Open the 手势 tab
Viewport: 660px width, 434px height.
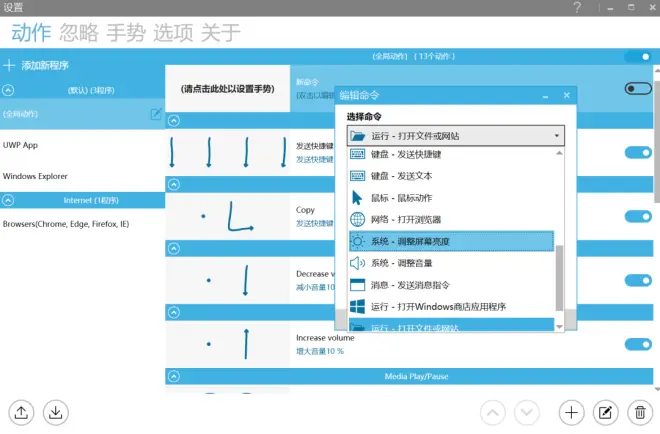tap(126, 32)
